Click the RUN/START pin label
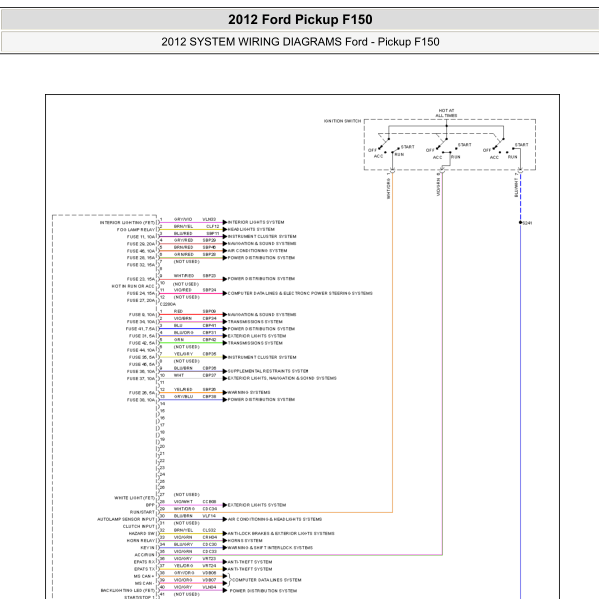 tap(142, 512)
